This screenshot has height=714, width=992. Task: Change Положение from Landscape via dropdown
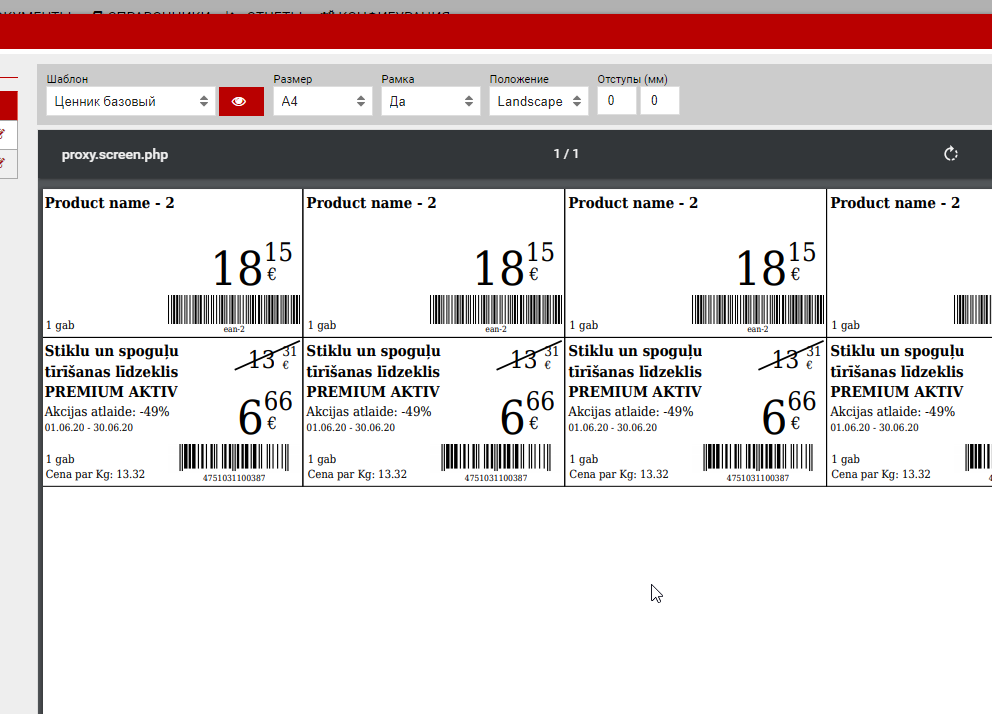pyautogui.click(x=539, y=101)
